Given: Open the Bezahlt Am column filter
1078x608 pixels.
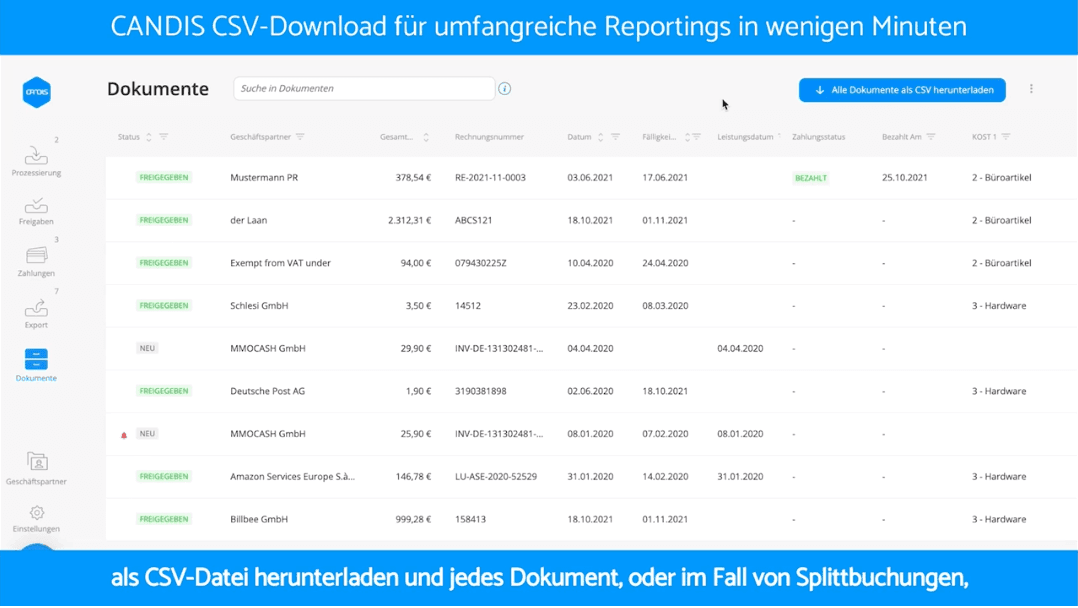Looking at the screenshot, I should tap(931, 137).
